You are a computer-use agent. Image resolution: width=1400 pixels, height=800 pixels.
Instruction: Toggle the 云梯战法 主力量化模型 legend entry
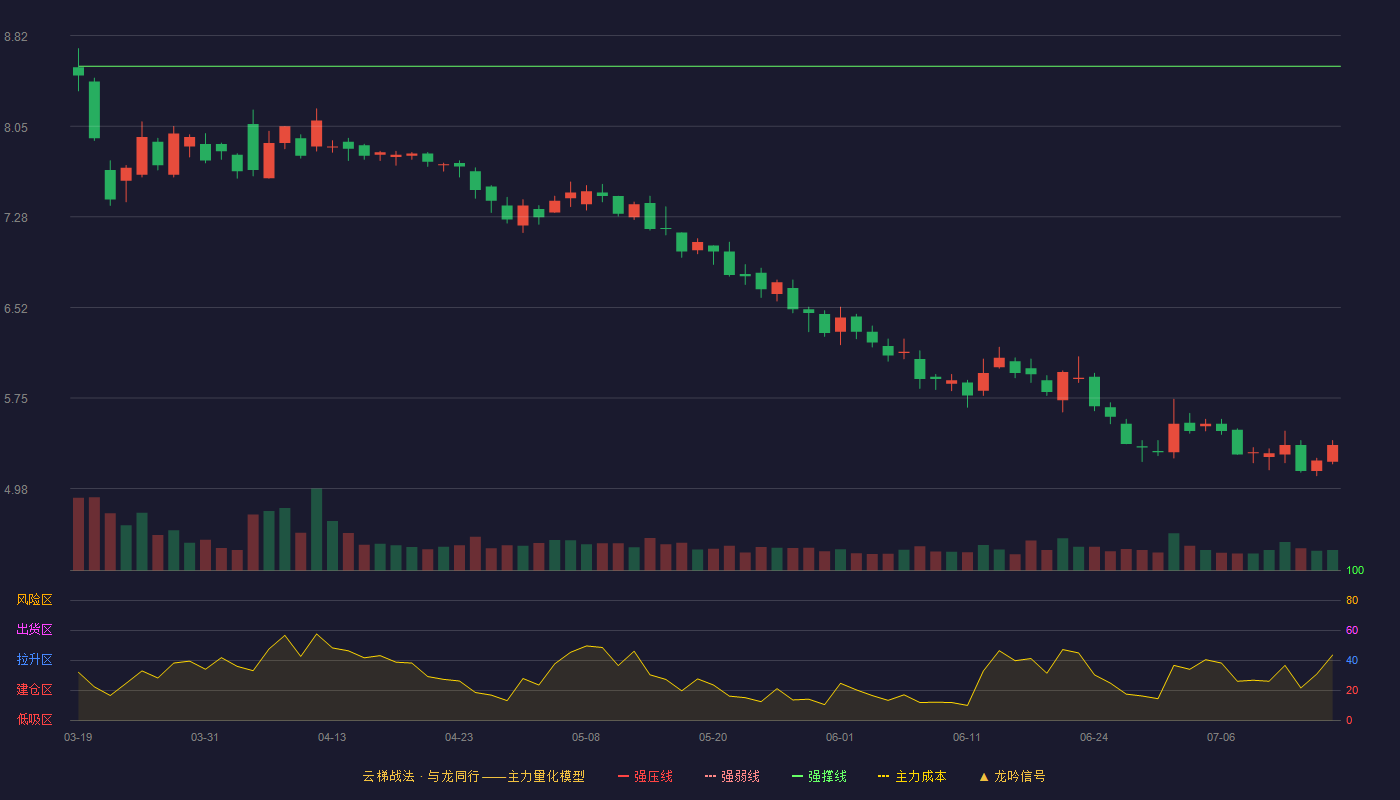(473, 776)
